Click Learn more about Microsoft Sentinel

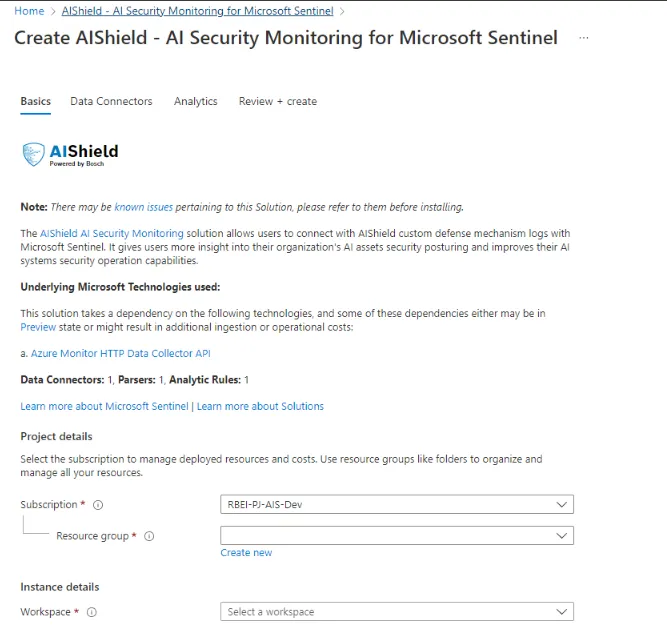[104, 406]
